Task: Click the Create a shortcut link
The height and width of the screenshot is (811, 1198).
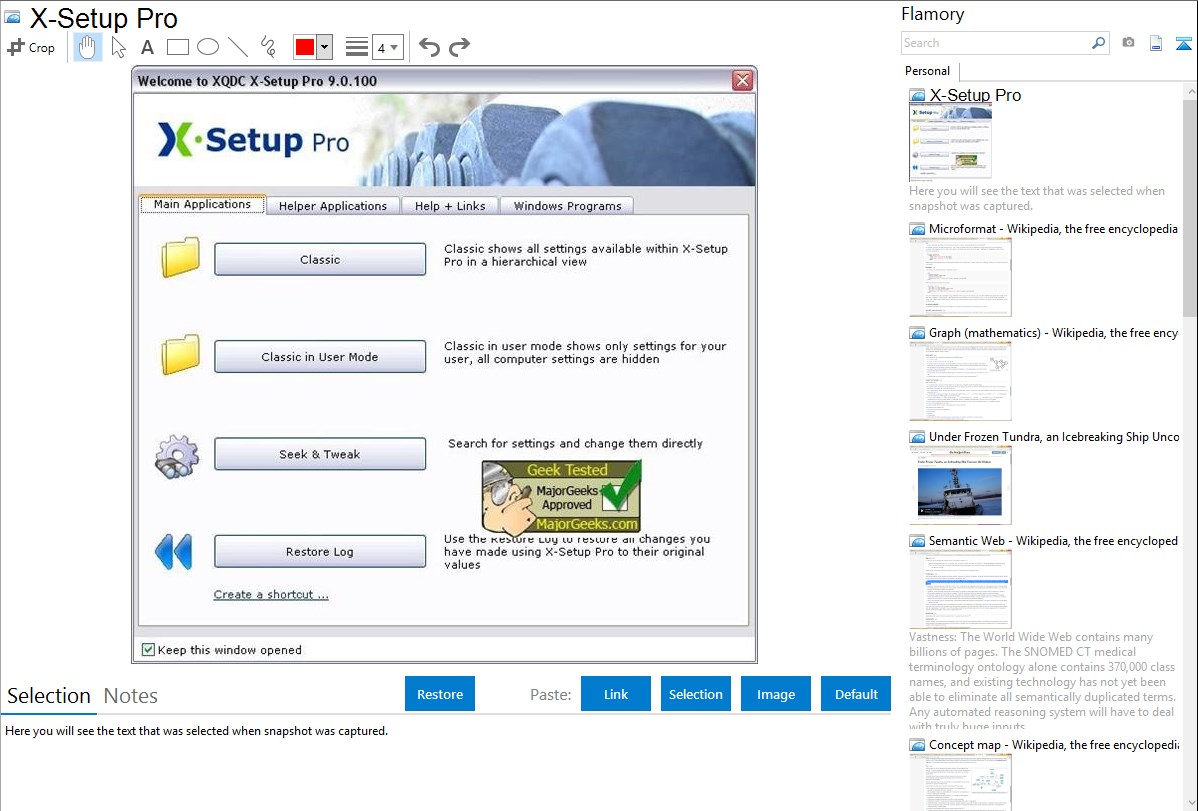Action: (270, 594)
